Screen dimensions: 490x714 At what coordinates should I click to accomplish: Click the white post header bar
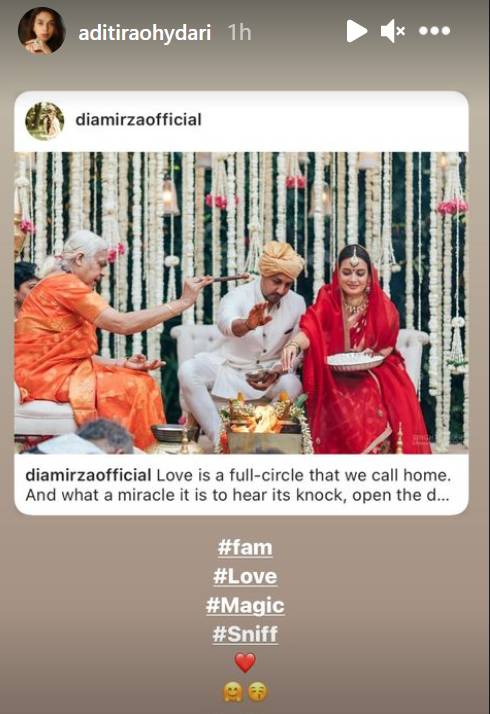click(x=241, y=121)
